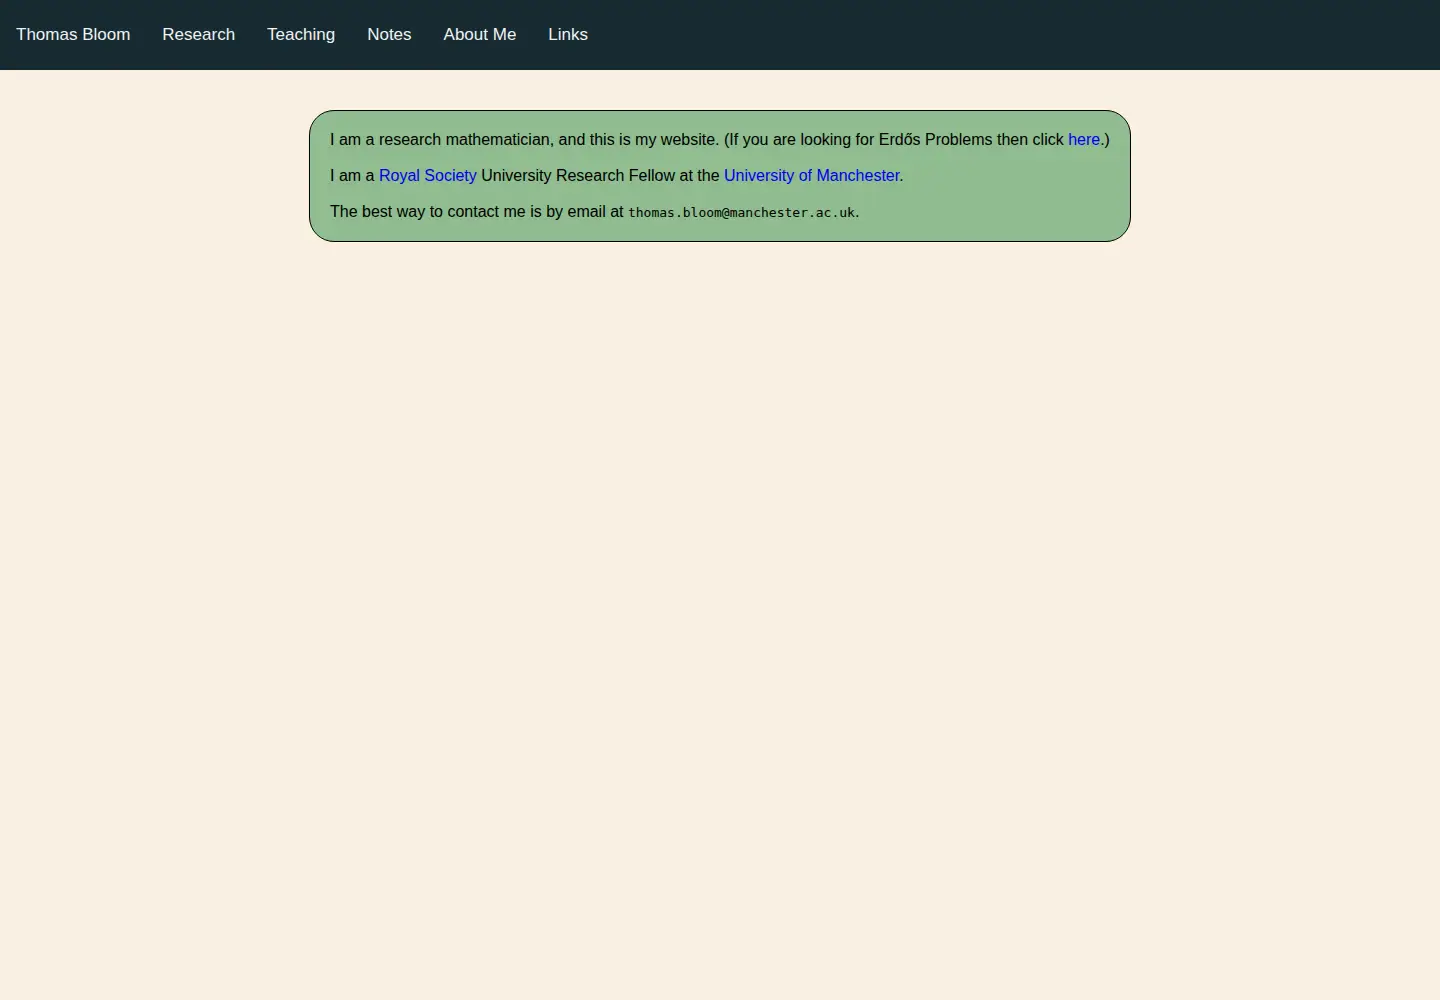Follow the 'here' link to Erdős Problems
The width and height of the screenshot is (1440, 1000).
[1084, 140]
